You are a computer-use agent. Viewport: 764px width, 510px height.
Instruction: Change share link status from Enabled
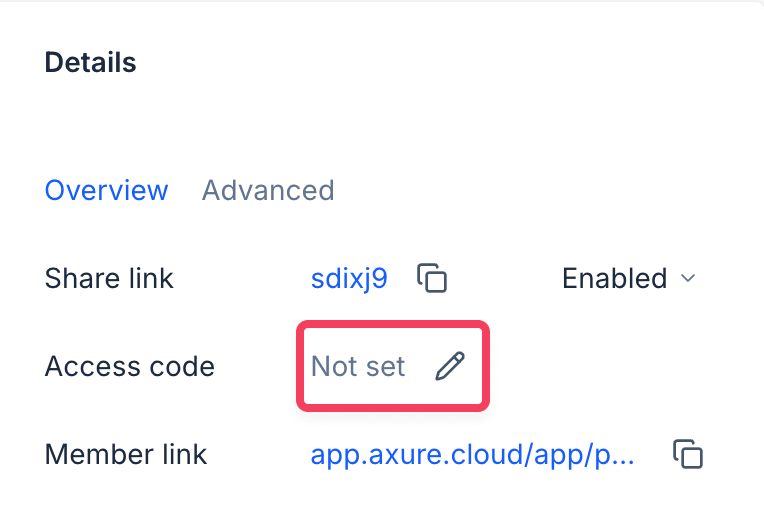[x=627, y=278]
